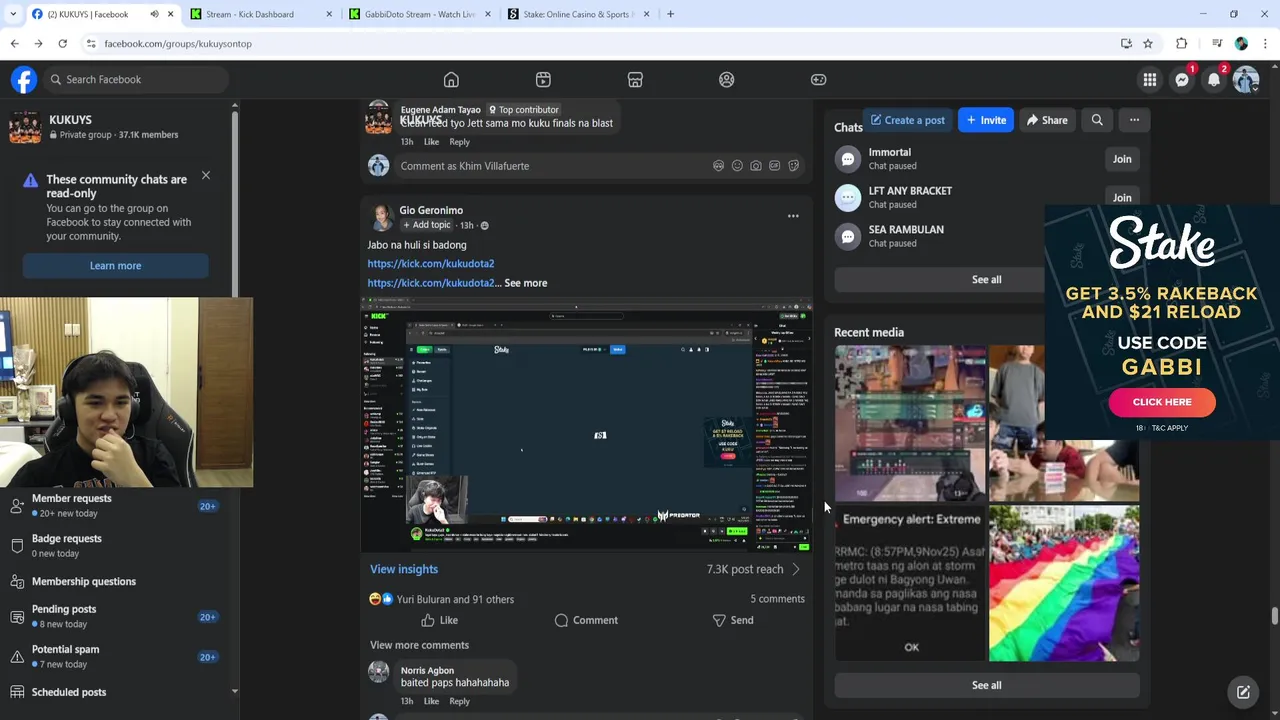Open a new browser tab

pyautogui.click(x=670, y=14)
